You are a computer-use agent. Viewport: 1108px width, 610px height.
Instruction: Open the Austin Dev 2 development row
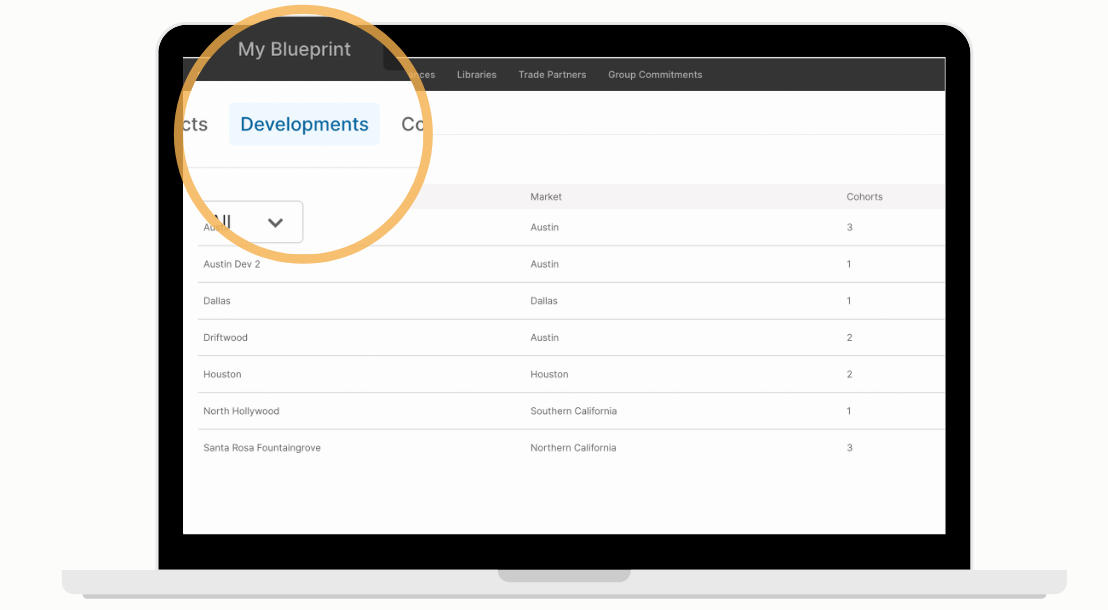click(x=571, y=264)
